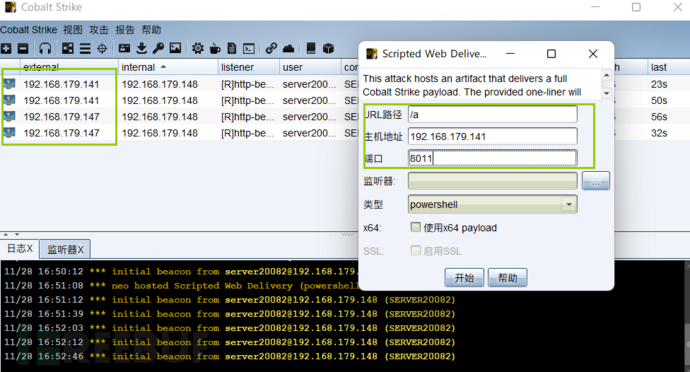The image size is (690, 372).
Task: Open credentials via ID card icon
Action: 125,48
